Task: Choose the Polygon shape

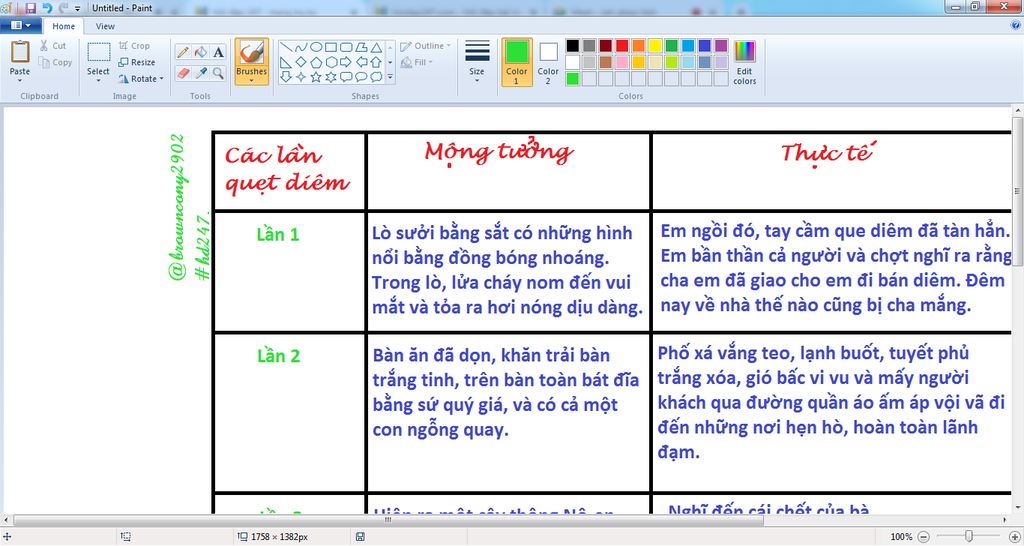Action: pyautogui.click(x=360, y=47)
